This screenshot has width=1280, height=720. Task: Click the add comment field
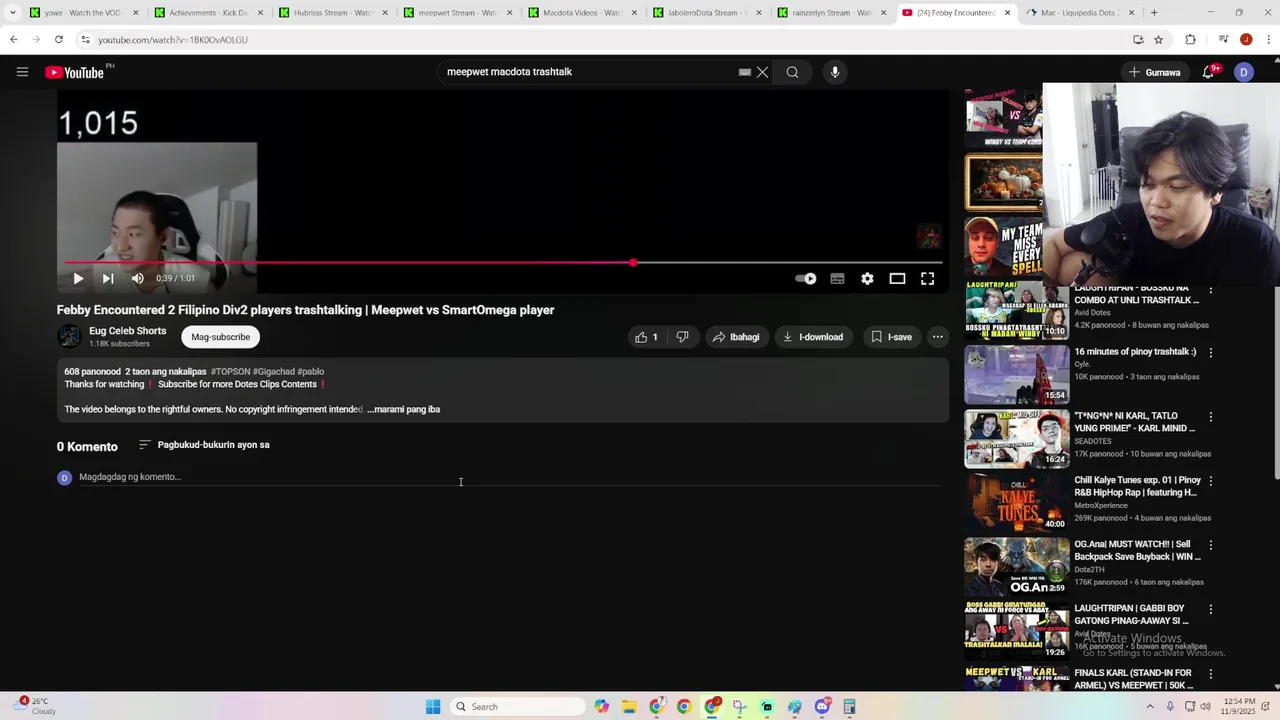point(508,477)
